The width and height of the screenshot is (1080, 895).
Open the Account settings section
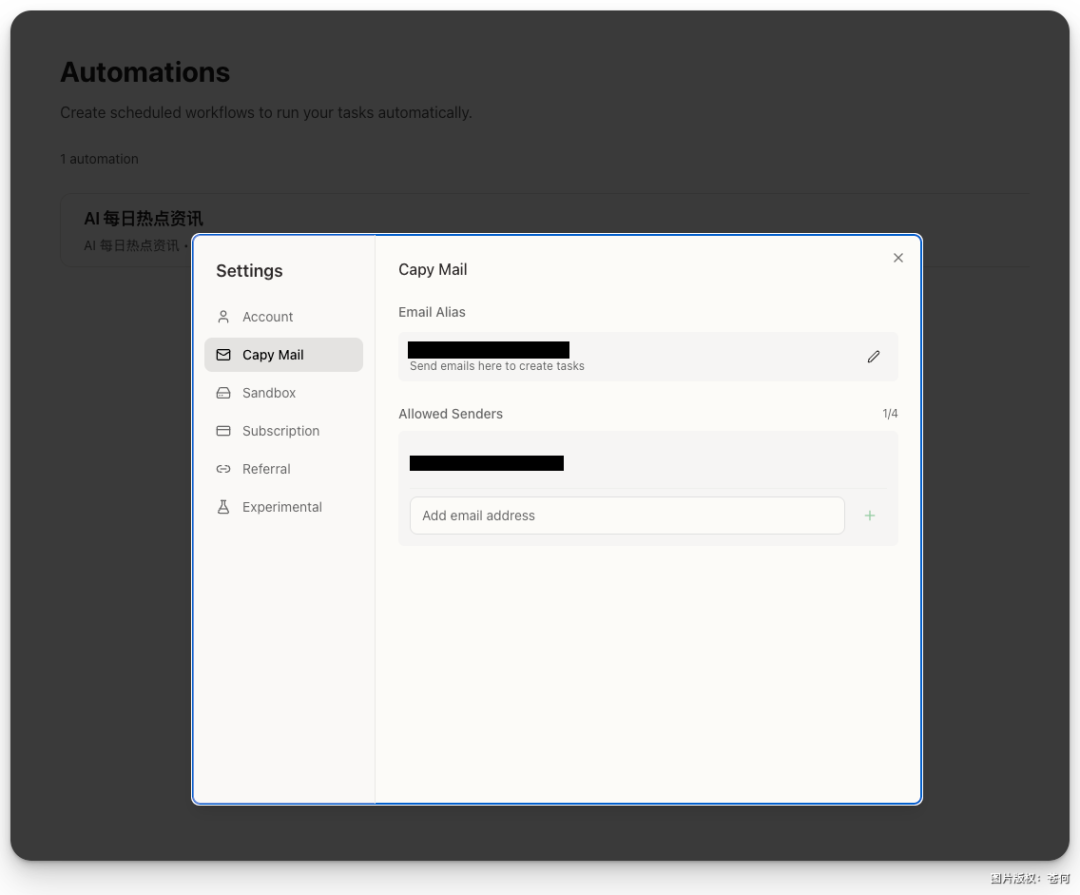(x=267, y=316)
